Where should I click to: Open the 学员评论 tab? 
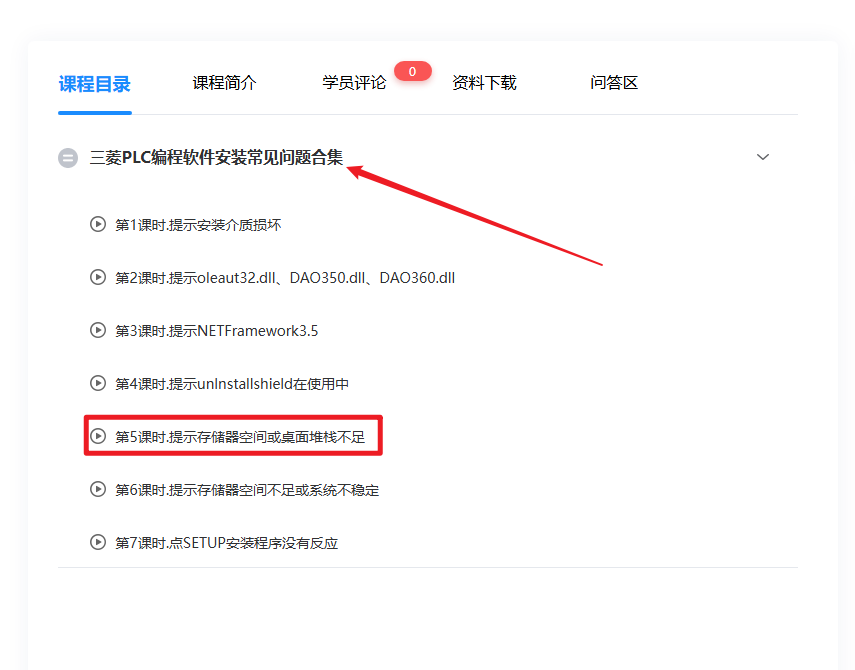(354, 83)
